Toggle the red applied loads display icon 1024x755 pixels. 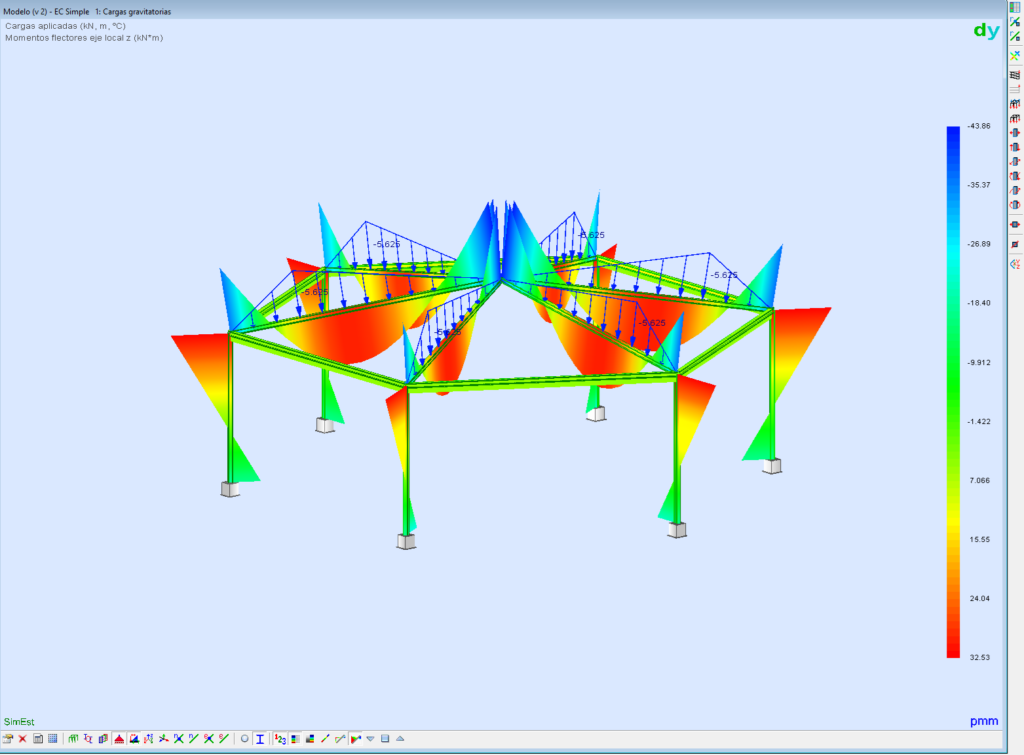point(119,739)
